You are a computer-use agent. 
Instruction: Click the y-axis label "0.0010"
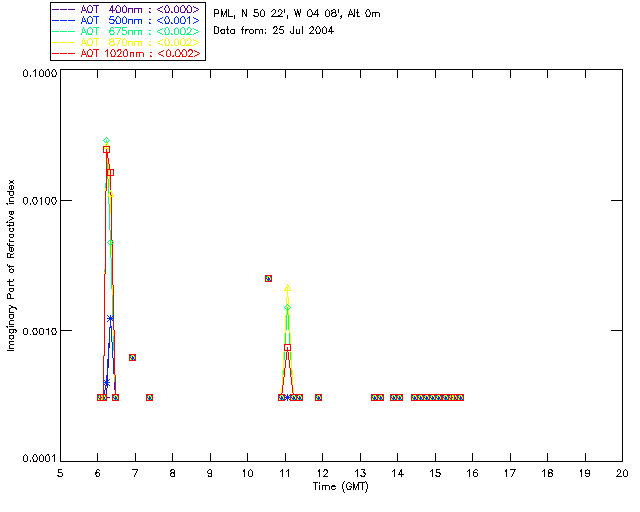[40, 330]
